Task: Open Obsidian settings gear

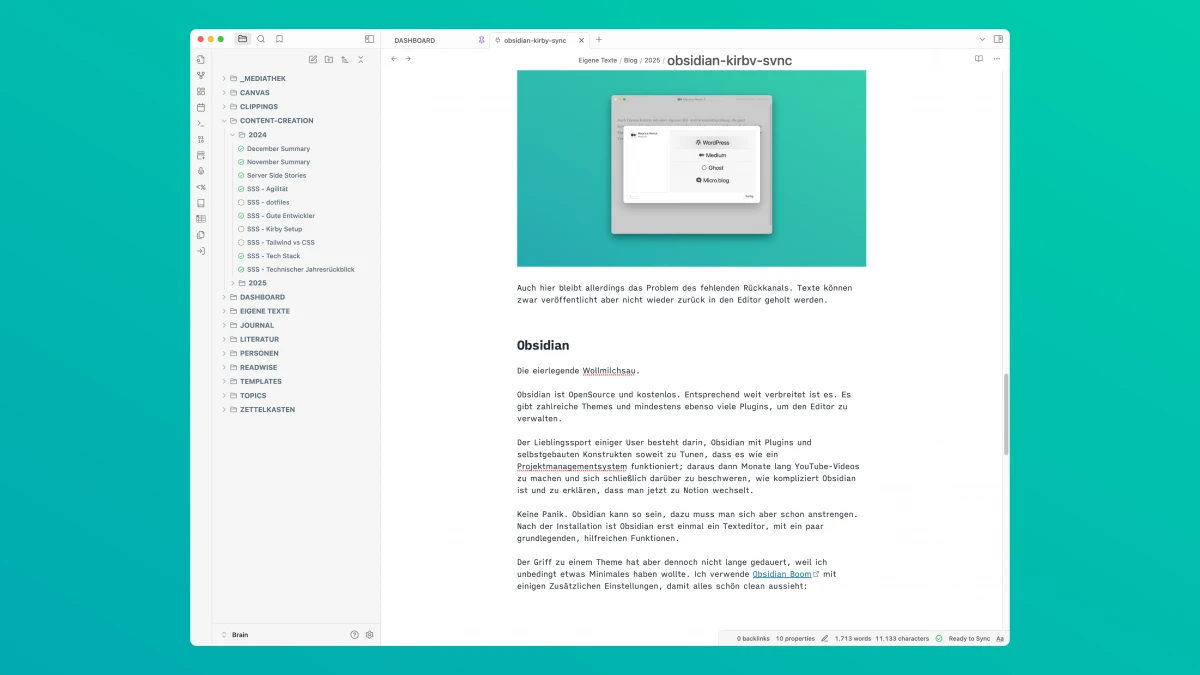Action: pos(369,635)
